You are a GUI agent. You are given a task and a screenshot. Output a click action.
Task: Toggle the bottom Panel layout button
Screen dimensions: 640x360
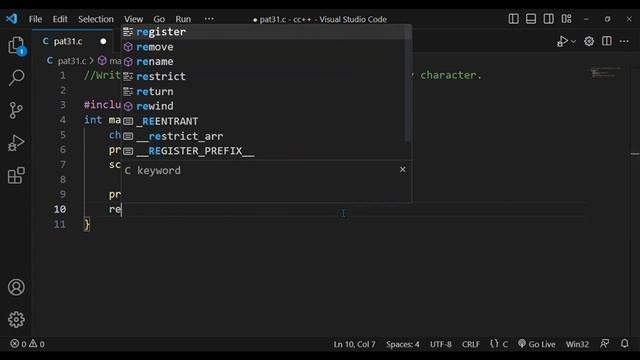[x=531, y=19]
